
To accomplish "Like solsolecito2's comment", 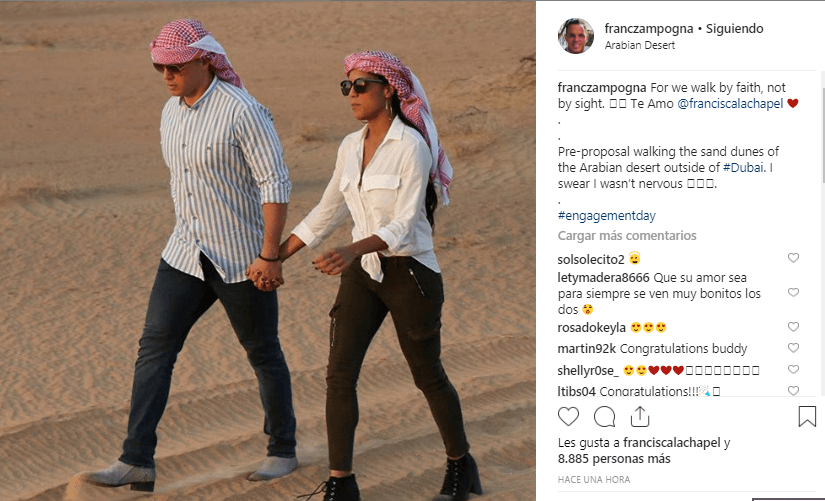I will tap(793, 257).
